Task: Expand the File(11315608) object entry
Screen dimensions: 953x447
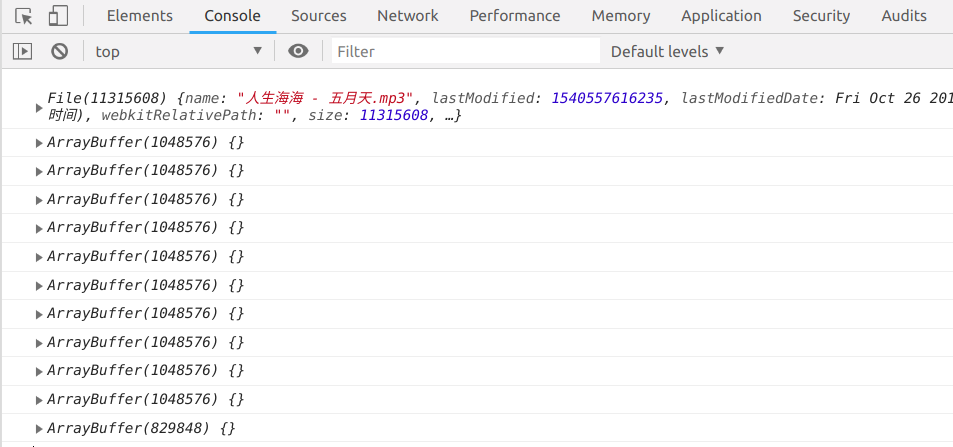Action: pyautogui.click(x=40, y=107)
